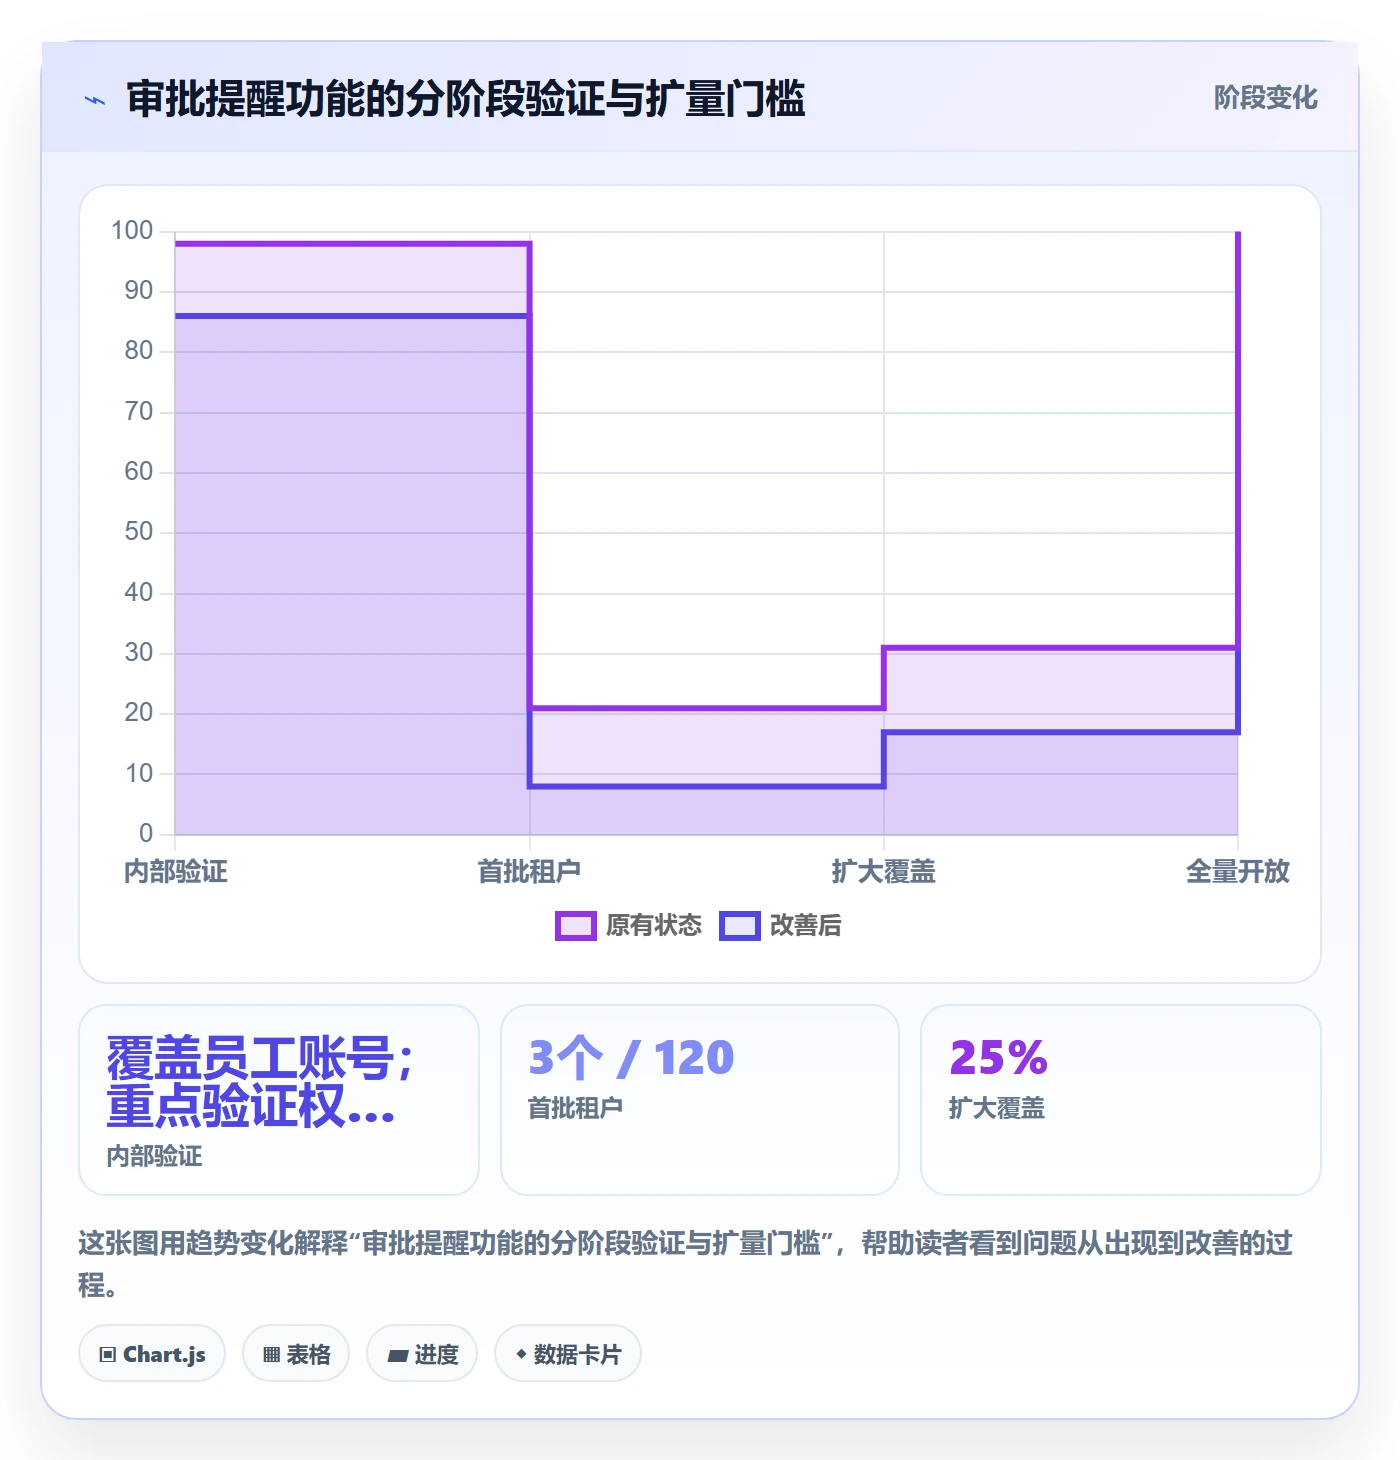Open the 内部验证 data card
The image size is (1400, 1460).
click(x=279, y=1100)
